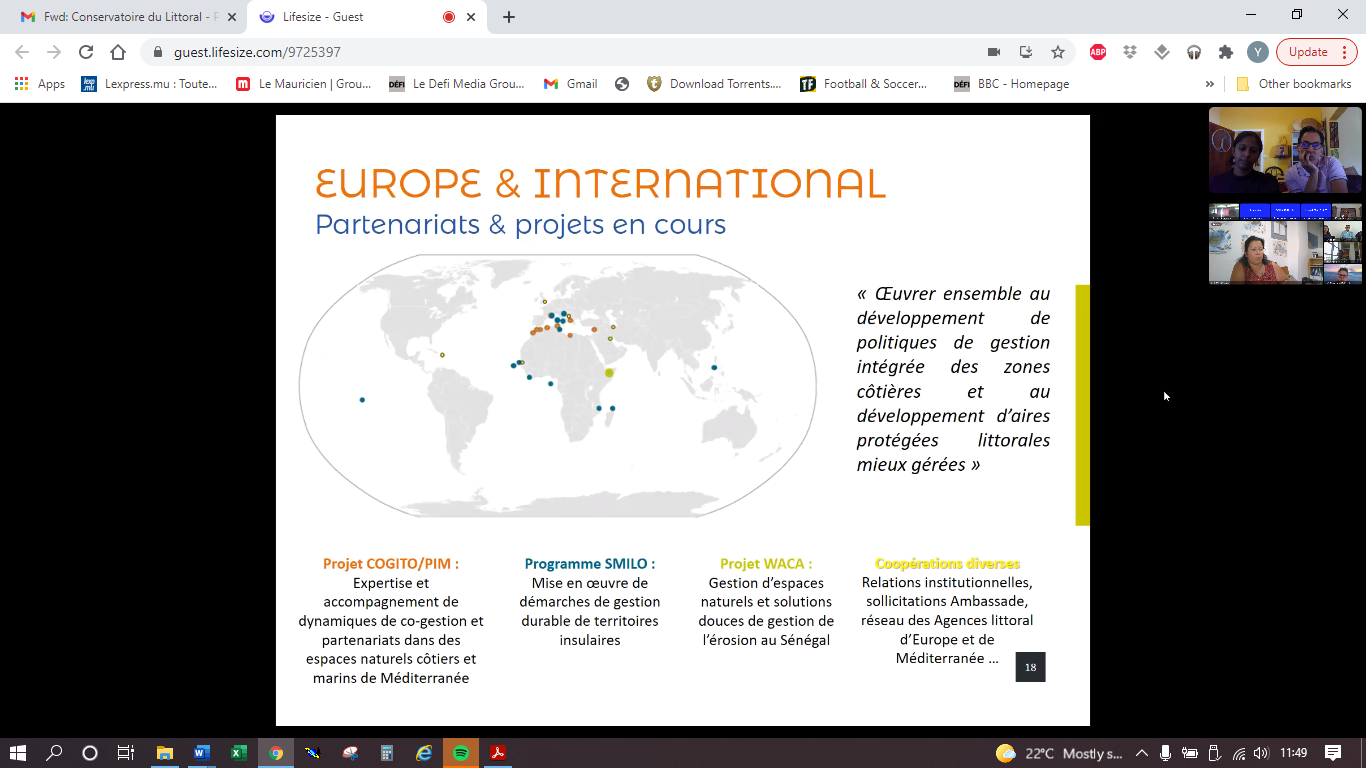Click the install app icon in address bar
1366x768 pixels.
1025,52
